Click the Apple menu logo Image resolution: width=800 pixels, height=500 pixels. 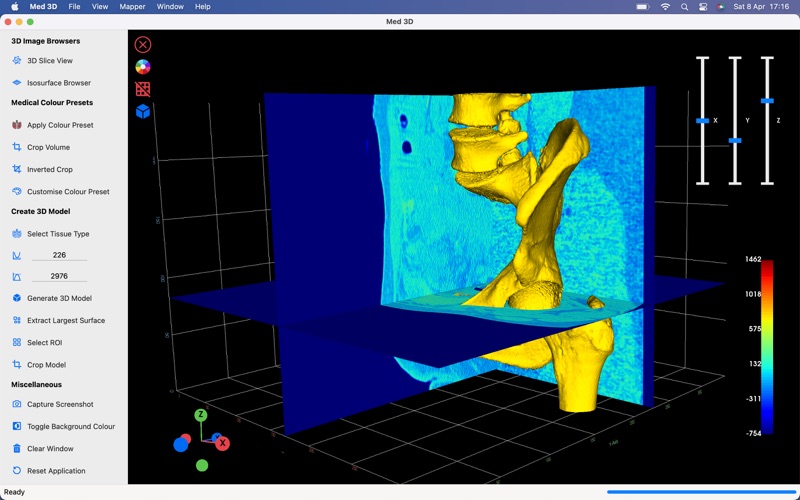pos(14,7)
